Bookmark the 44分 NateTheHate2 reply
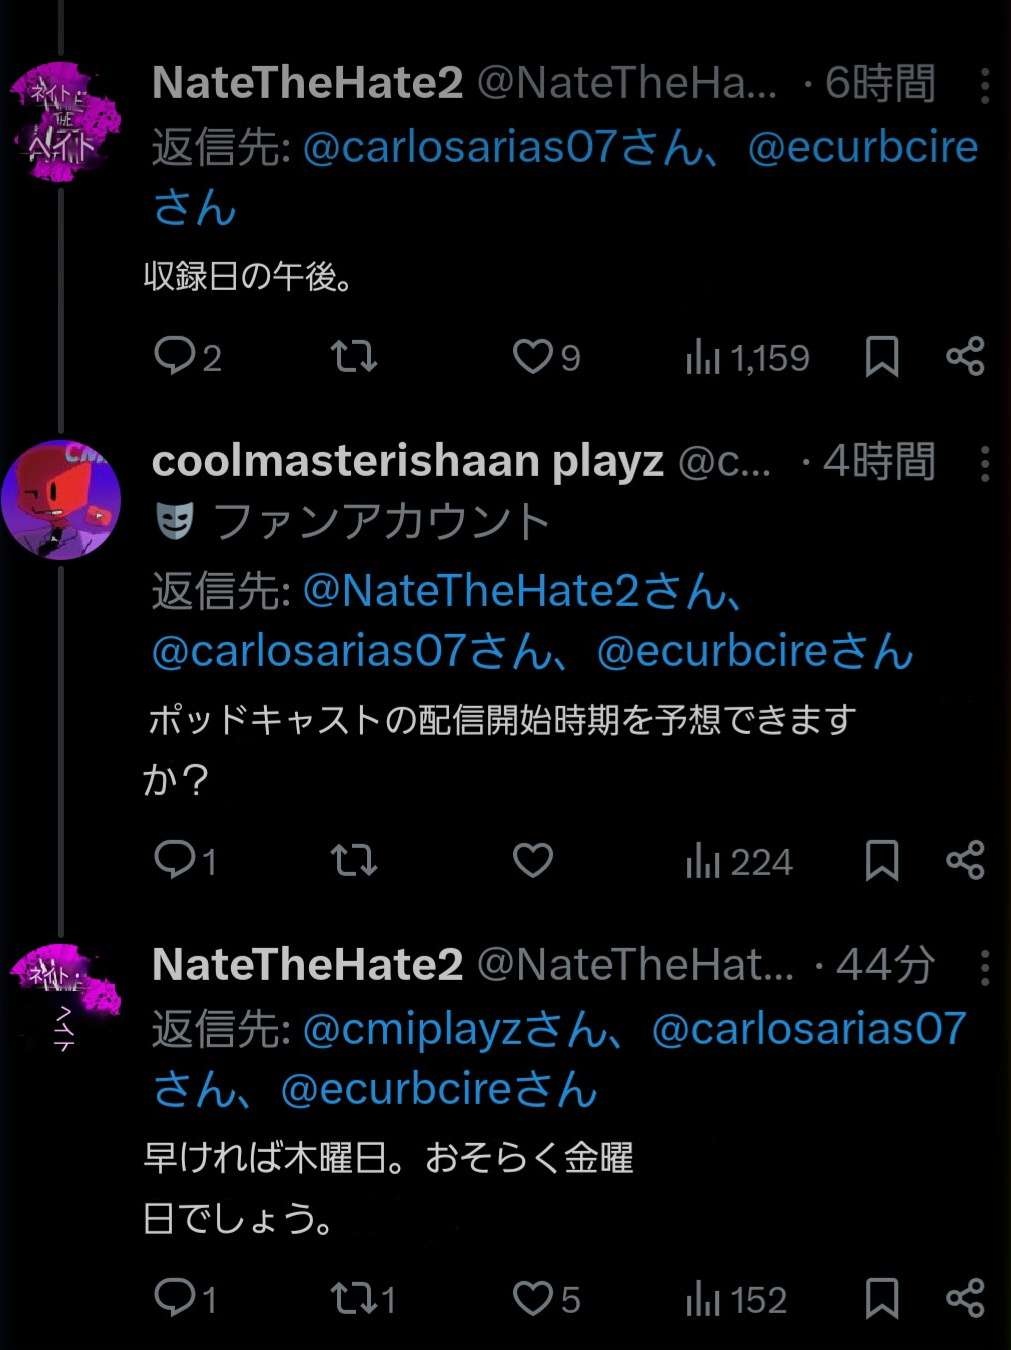The image size is (1011, 1350). (881, 1299)
